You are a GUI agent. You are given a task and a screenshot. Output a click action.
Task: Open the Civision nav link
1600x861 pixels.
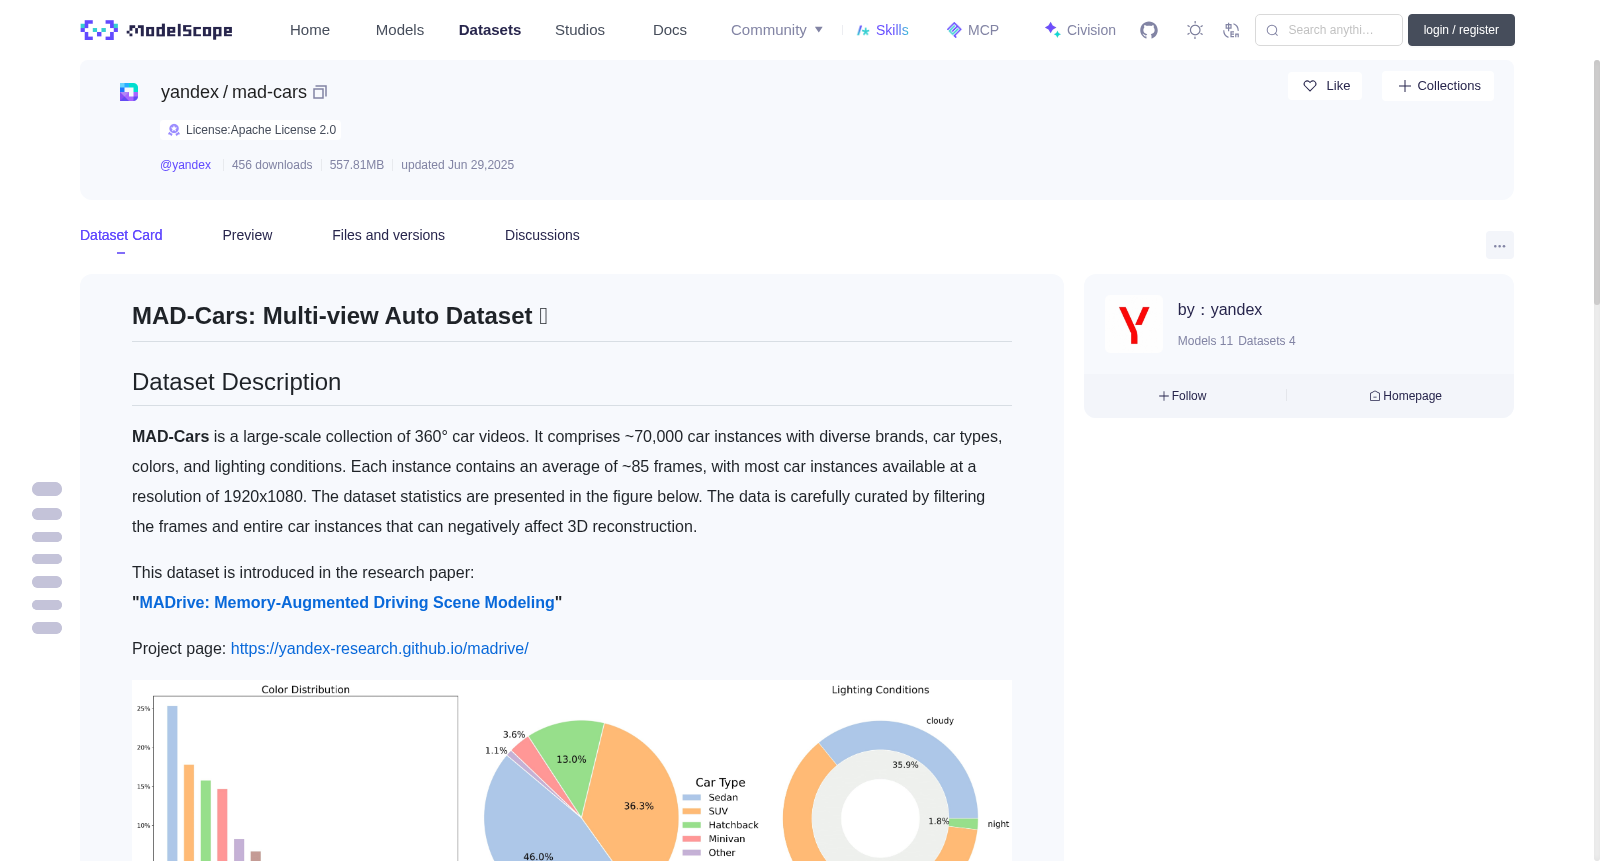point(1080,30)
